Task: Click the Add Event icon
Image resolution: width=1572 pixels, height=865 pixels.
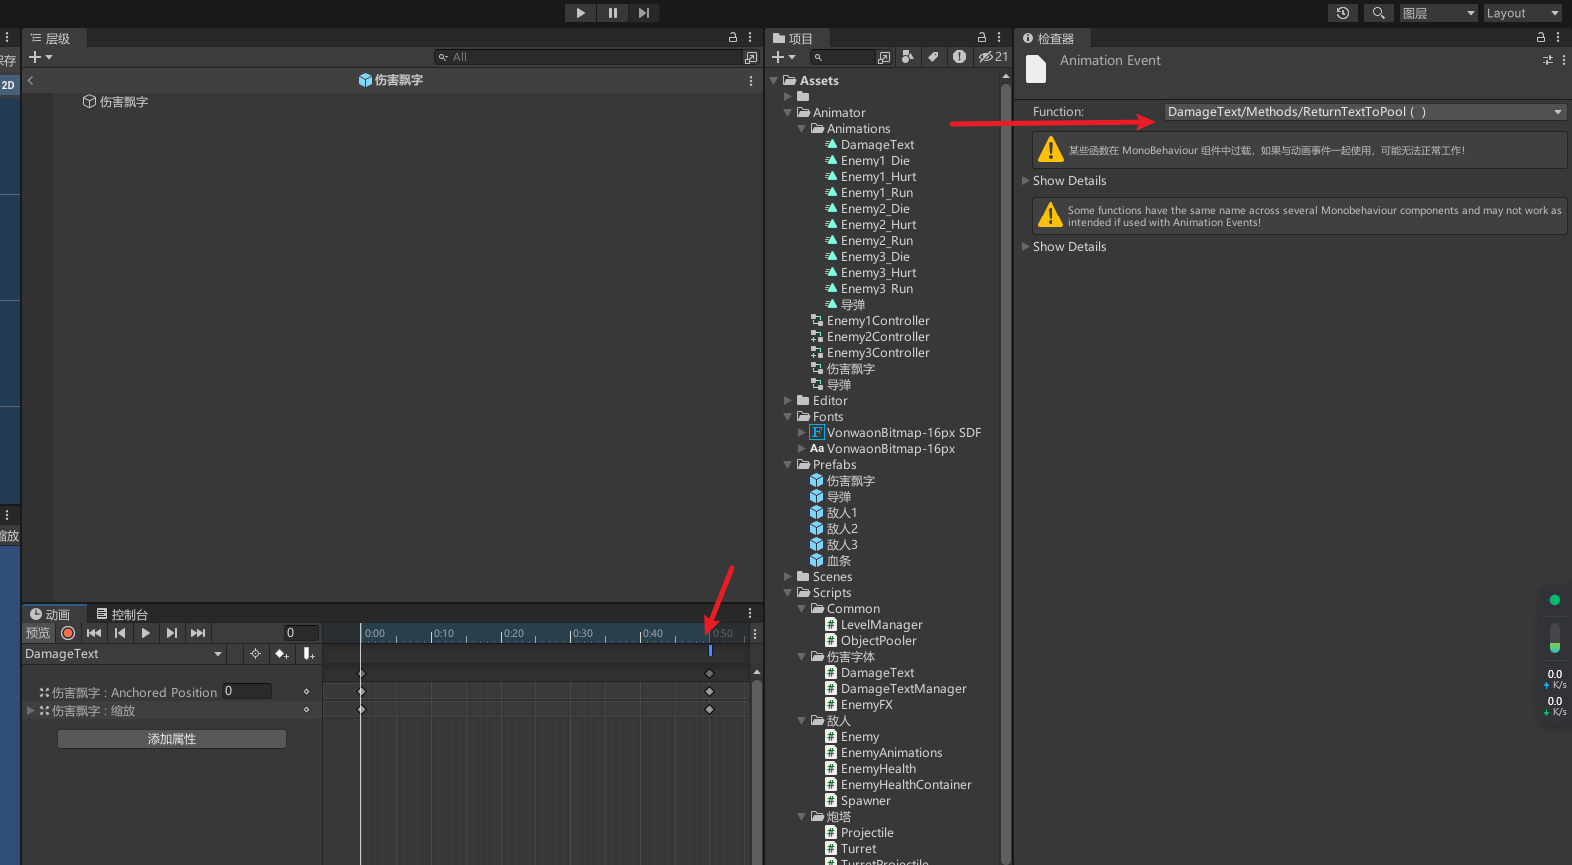Action: pos(309,654)
